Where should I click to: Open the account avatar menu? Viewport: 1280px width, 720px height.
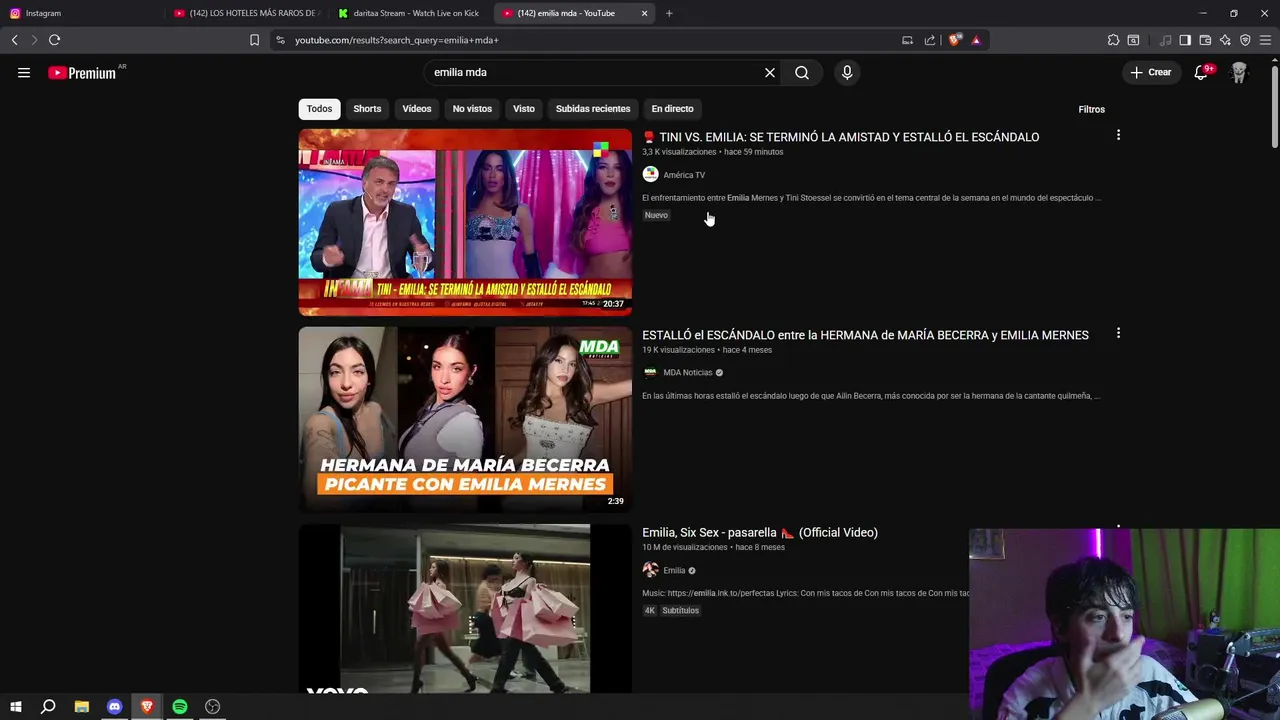coord(1239,72)
